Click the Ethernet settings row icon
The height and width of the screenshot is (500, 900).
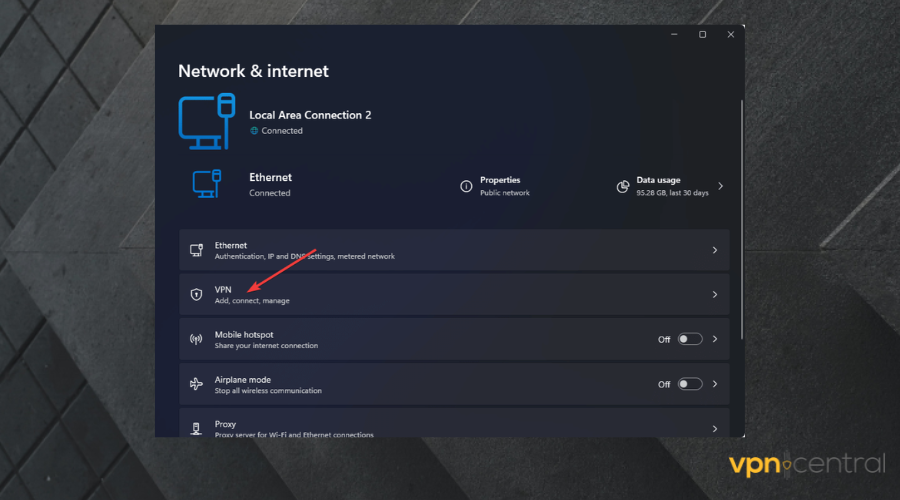pos(196,250)
